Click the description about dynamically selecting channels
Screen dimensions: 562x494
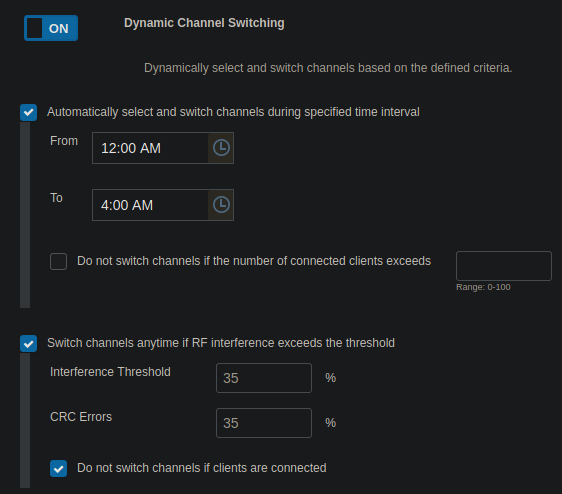point(328,68)
